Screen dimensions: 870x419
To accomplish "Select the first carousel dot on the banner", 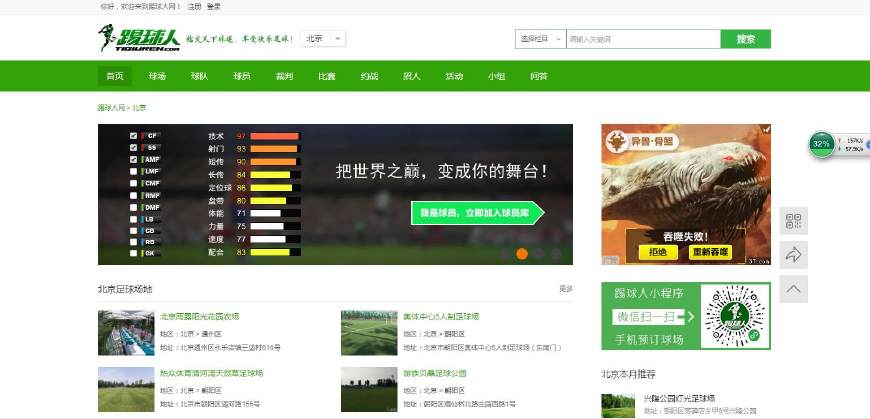I will (x=505, y=254).
